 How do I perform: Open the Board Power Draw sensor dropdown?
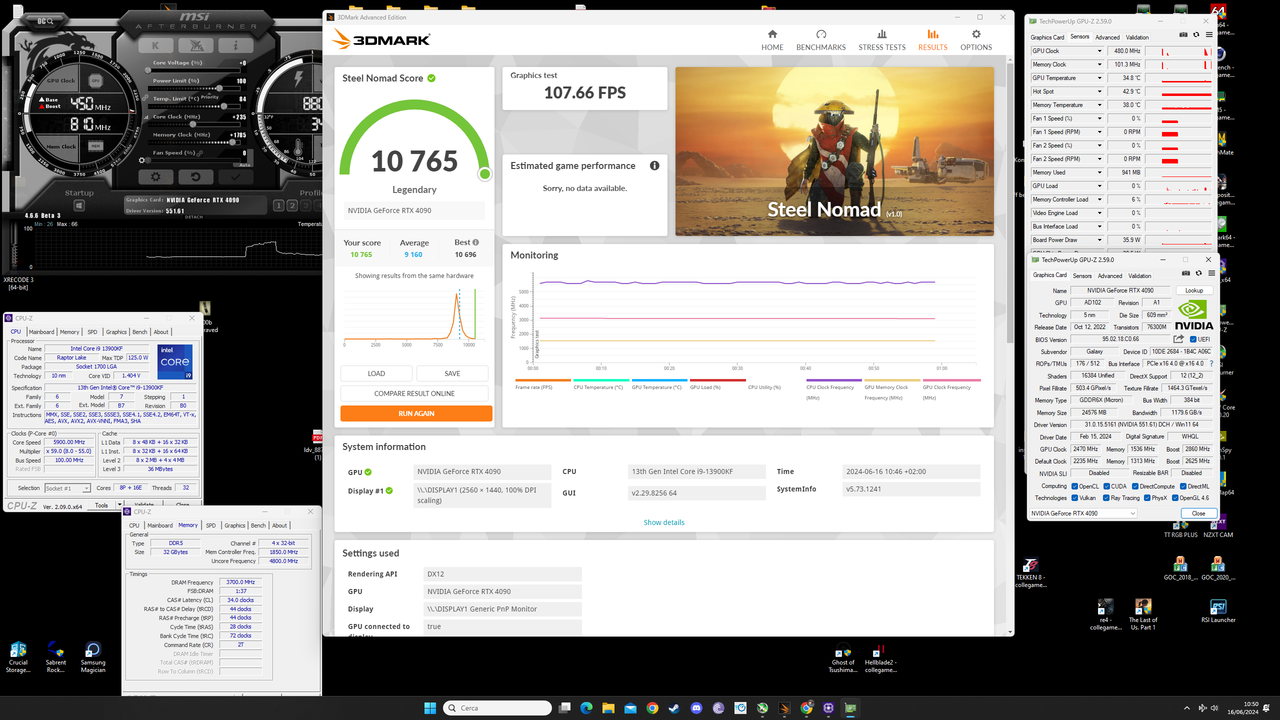click(1099, 240)
